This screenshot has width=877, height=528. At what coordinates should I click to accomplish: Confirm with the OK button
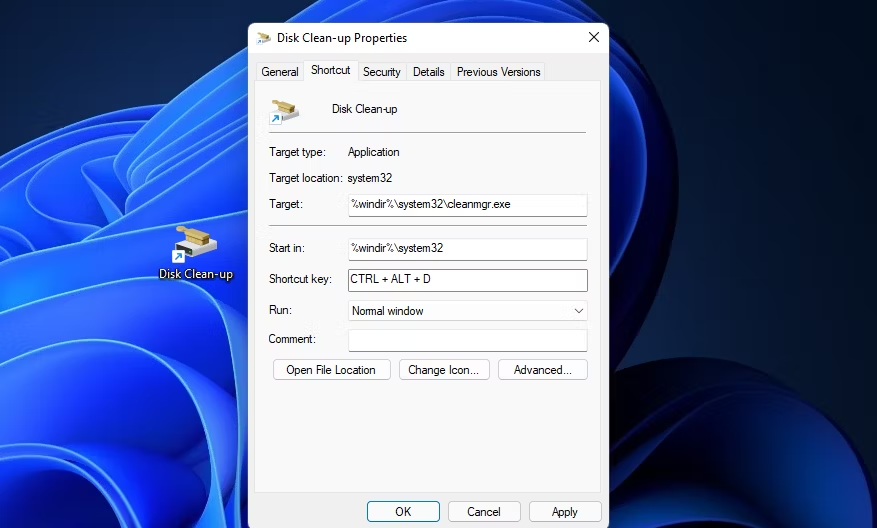403,512
